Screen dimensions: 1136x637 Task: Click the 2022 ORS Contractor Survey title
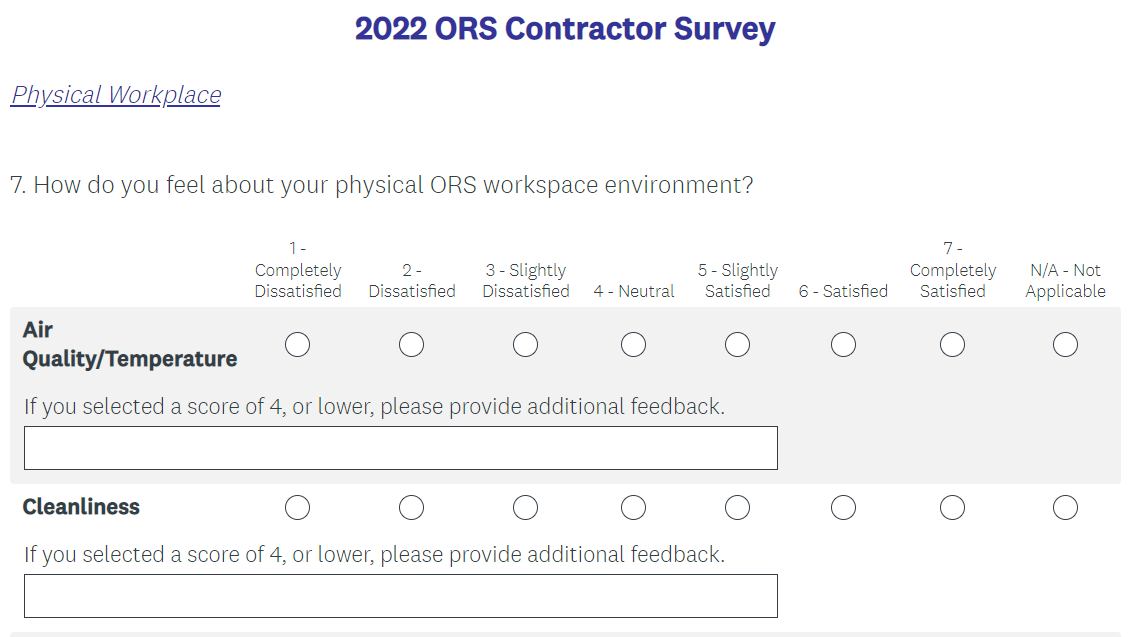(565, 29)
